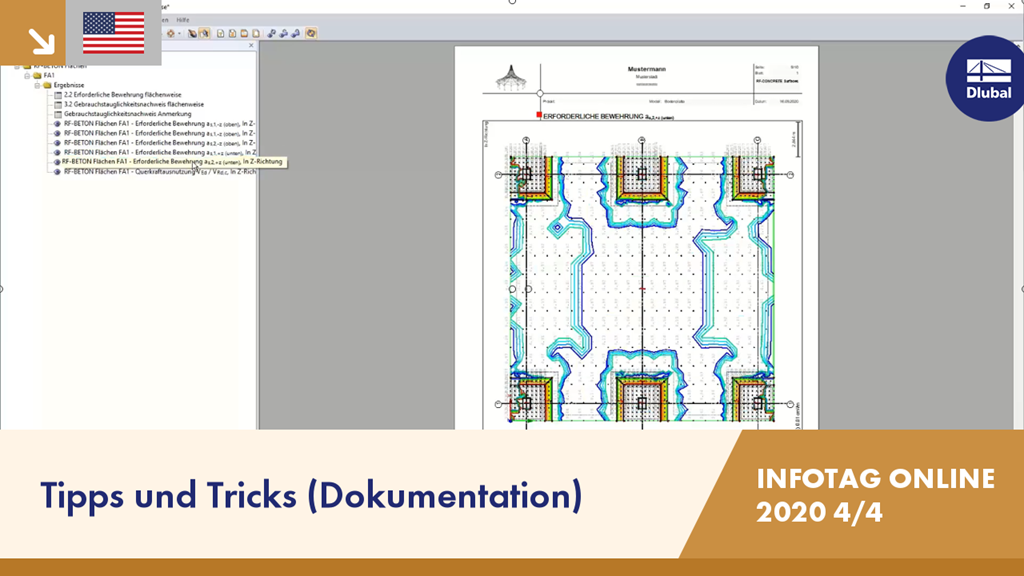Click the dark pen toolbar icon
This screenshot has width=1024, height=576.
click(x=193, y=33)
